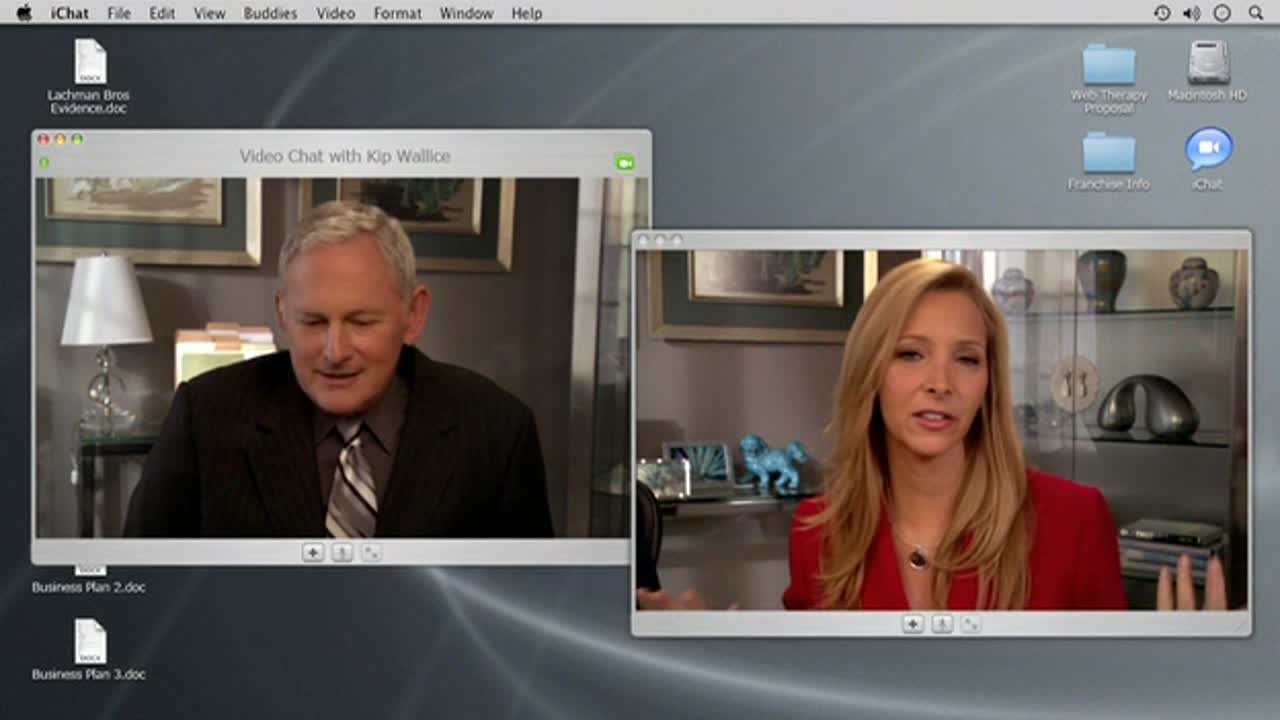
Task: Open the Window menu
Action: pyautogui.click(x=466, y=13)
